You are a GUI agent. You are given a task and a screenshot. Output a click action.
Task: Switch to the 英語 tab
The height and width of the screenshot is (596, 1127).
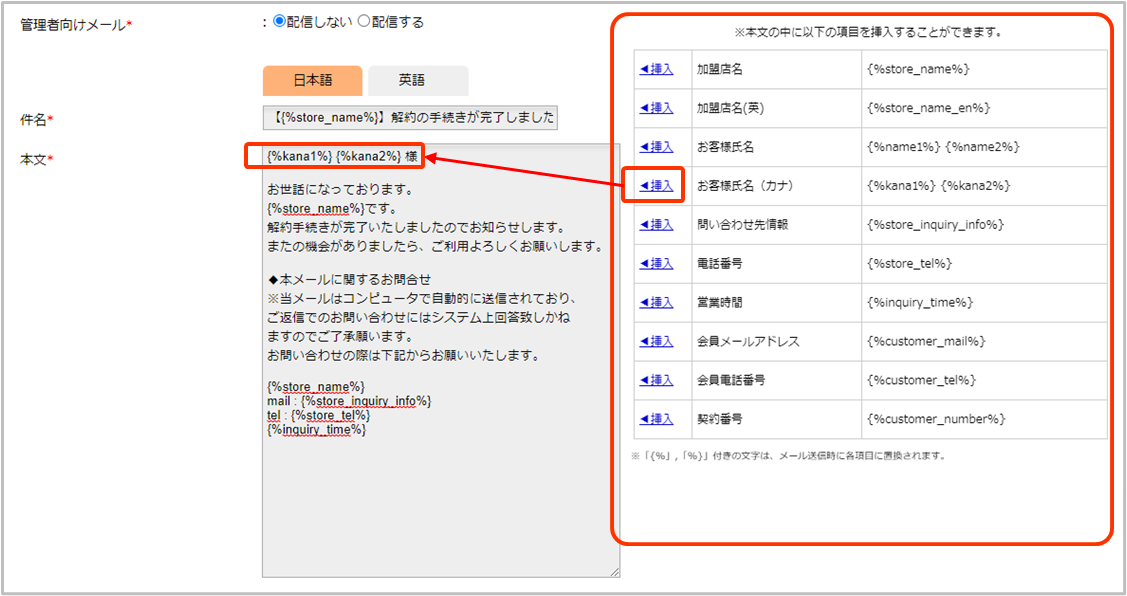(x=417, y=81)
